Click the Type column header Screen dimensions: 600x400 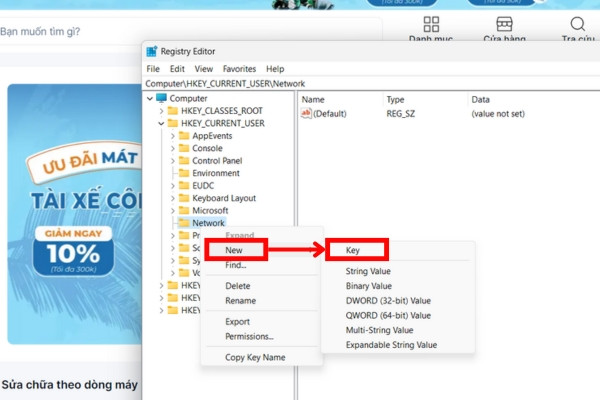pyautogui.click(x=395, y=100)
